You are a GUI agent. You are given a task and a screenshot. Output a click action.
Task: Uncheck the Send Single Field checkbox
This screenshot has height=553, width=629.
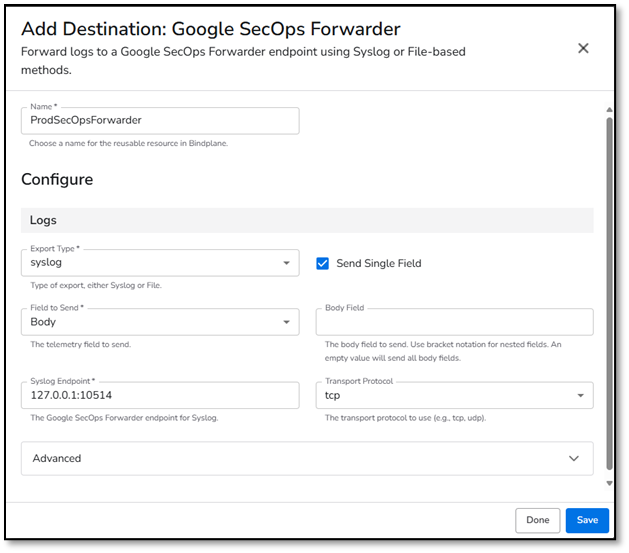pyautogui.click(x=322, y=263)
